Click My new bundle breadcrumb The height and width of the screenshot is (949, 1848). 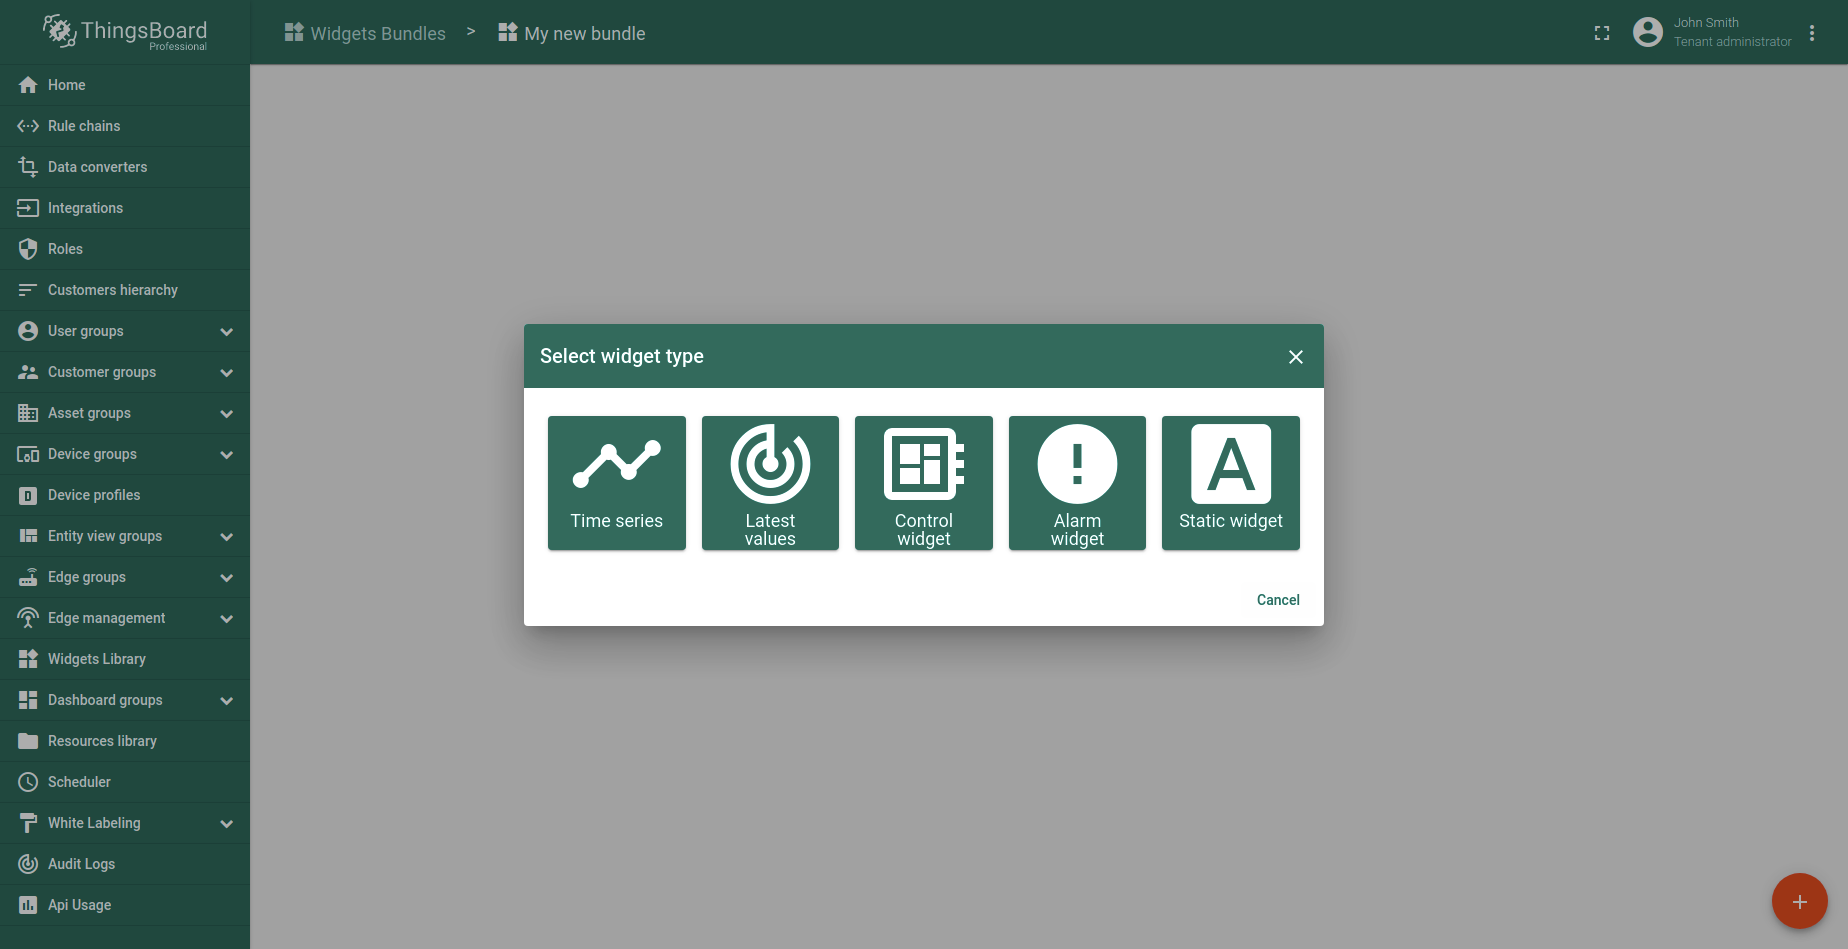point(572,33)
